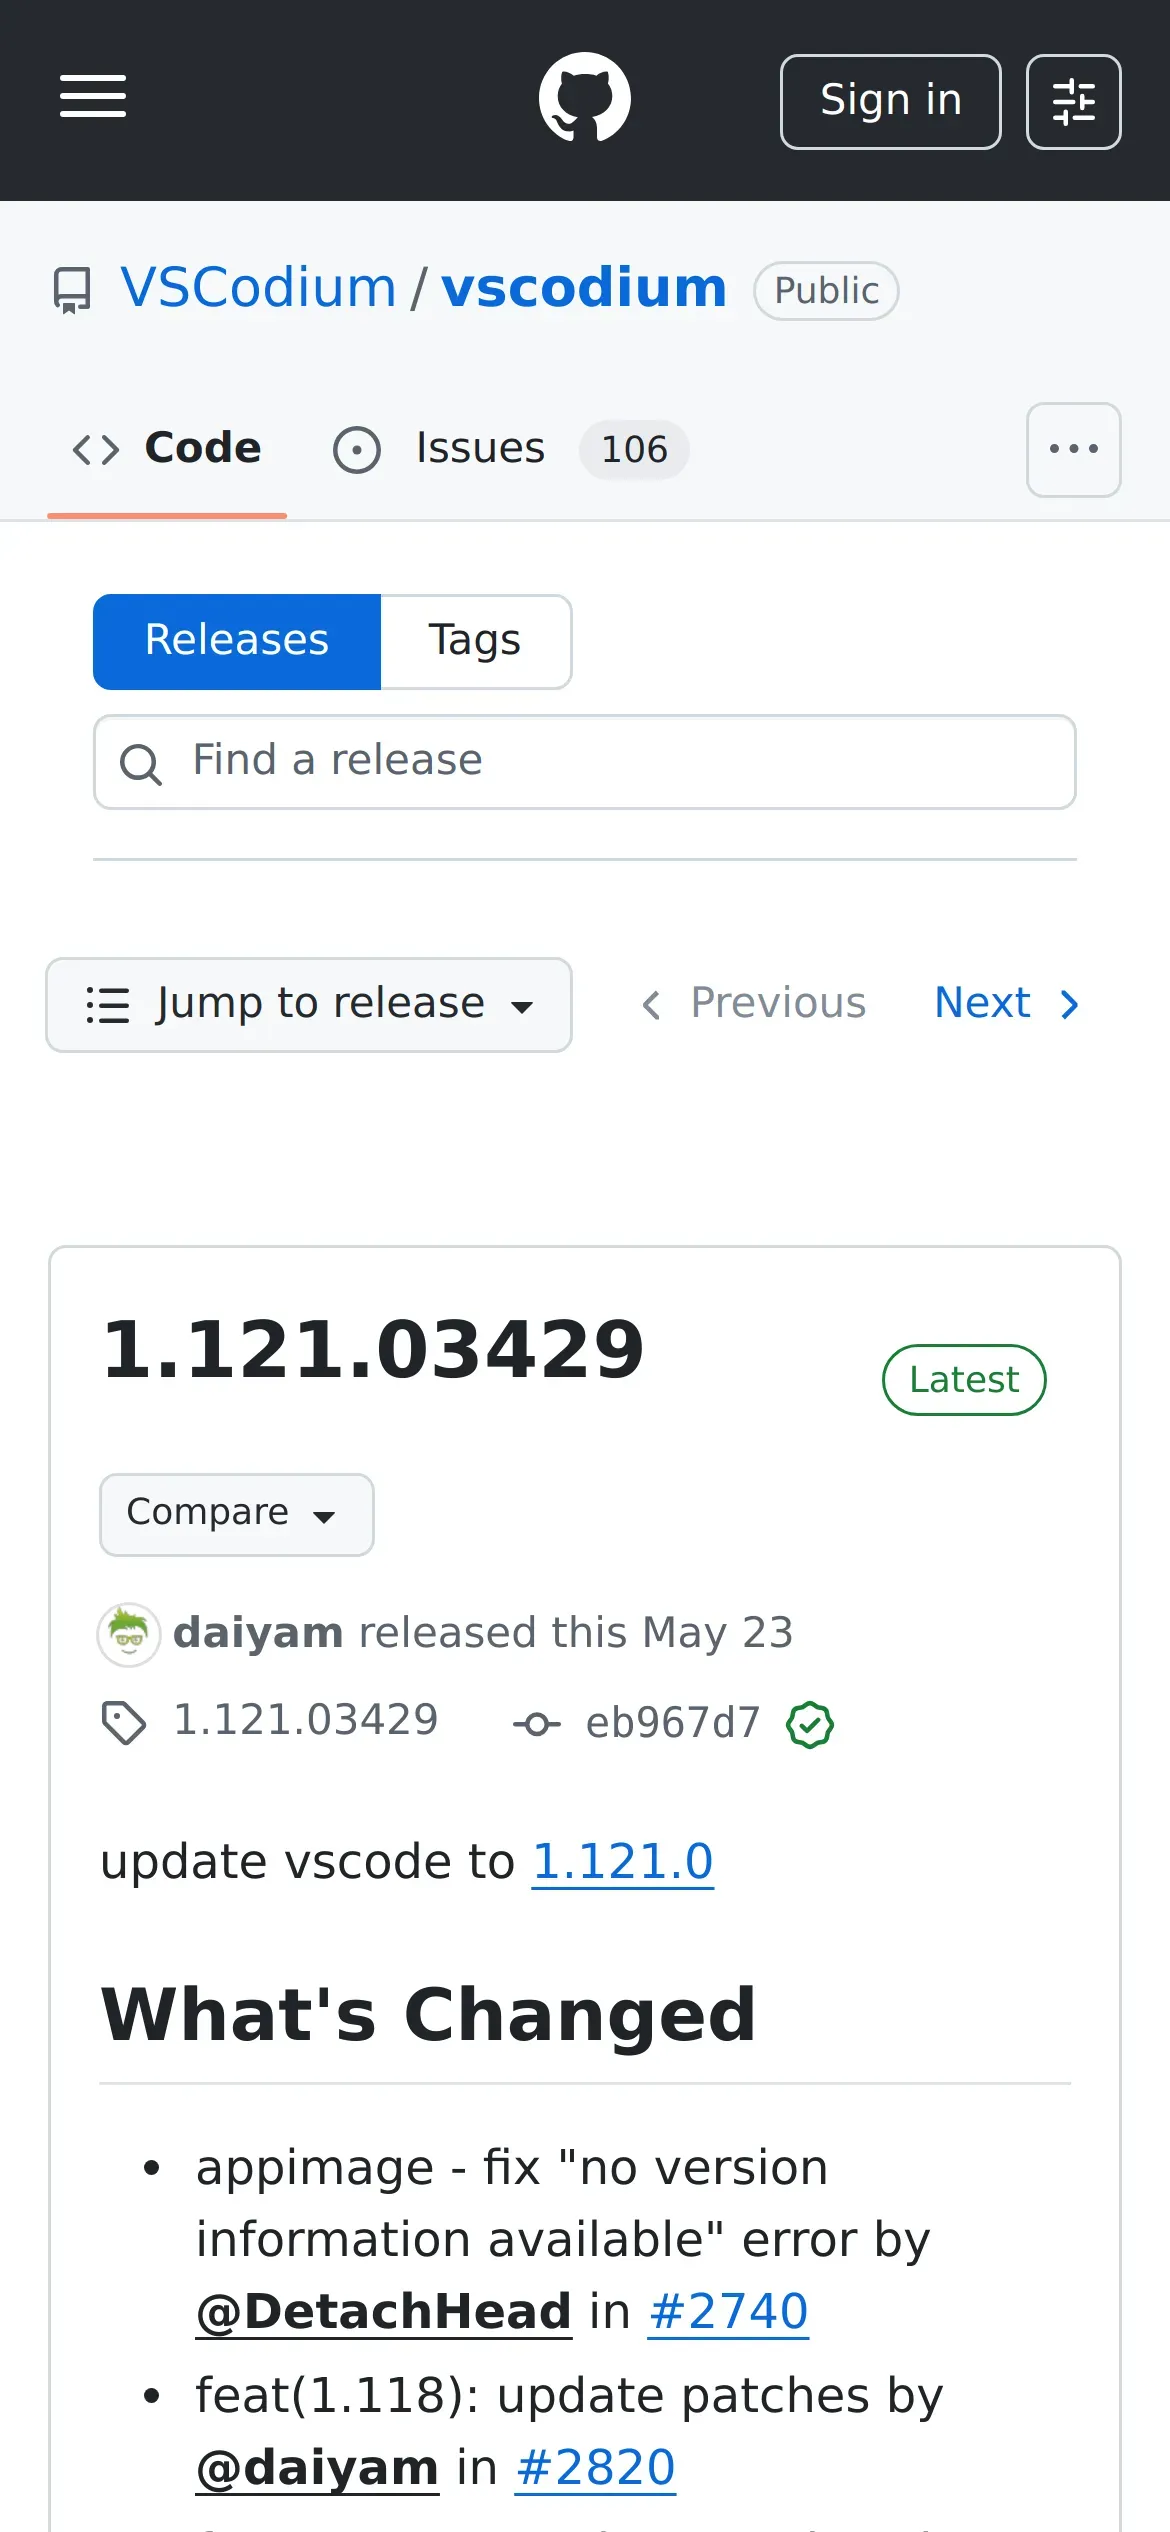Open the daiyam author profile link
Screen dimensions: 1170x2532
[x=258, y=1633]
